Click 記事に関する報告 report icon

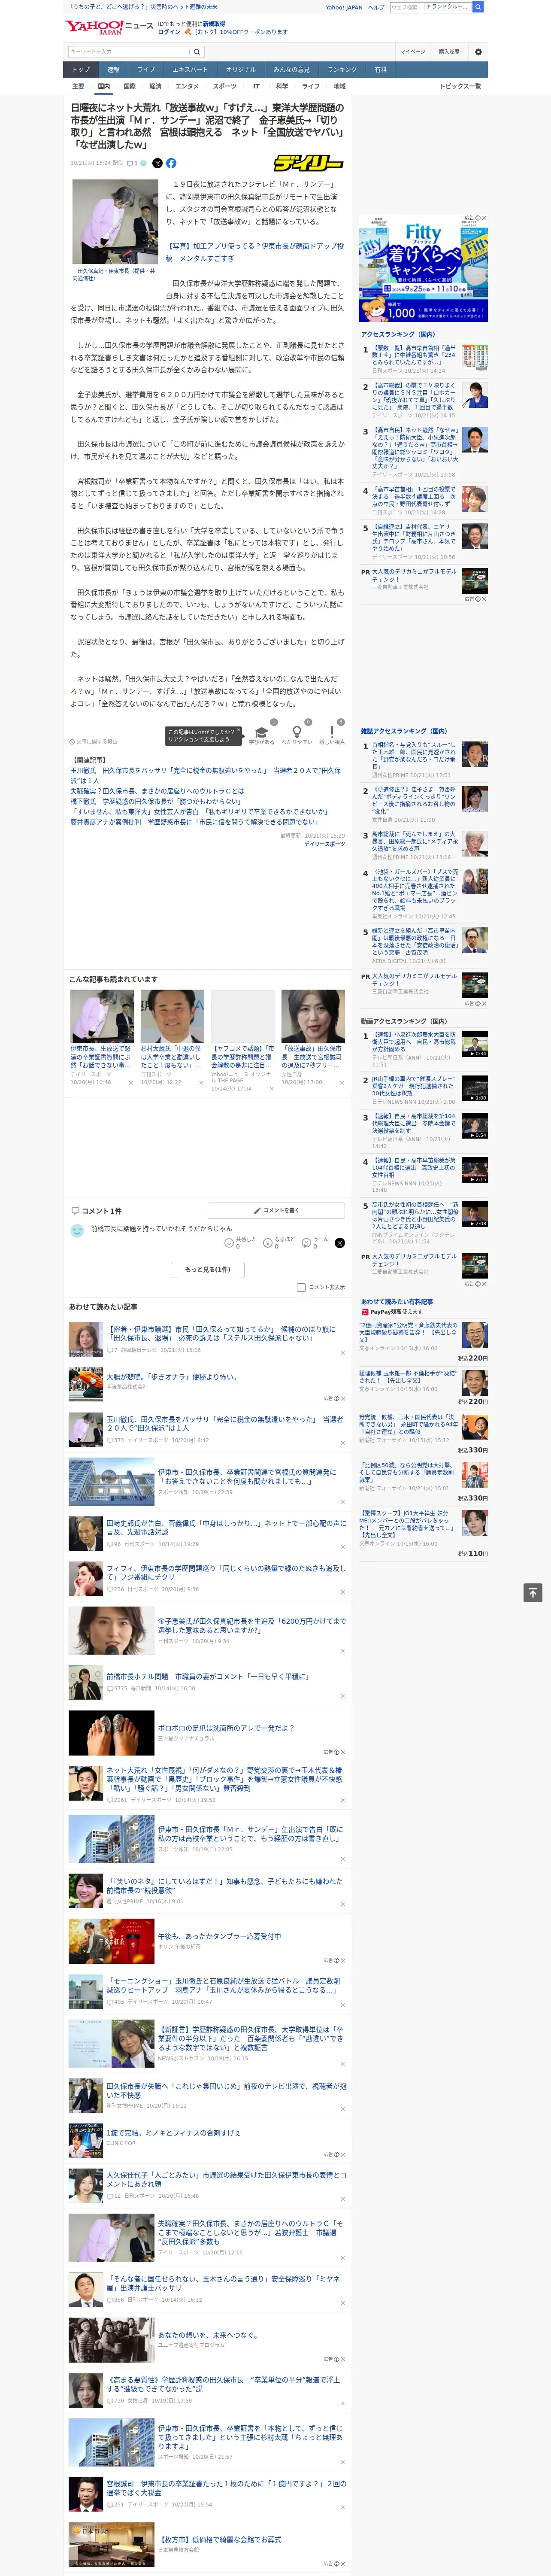94,741
